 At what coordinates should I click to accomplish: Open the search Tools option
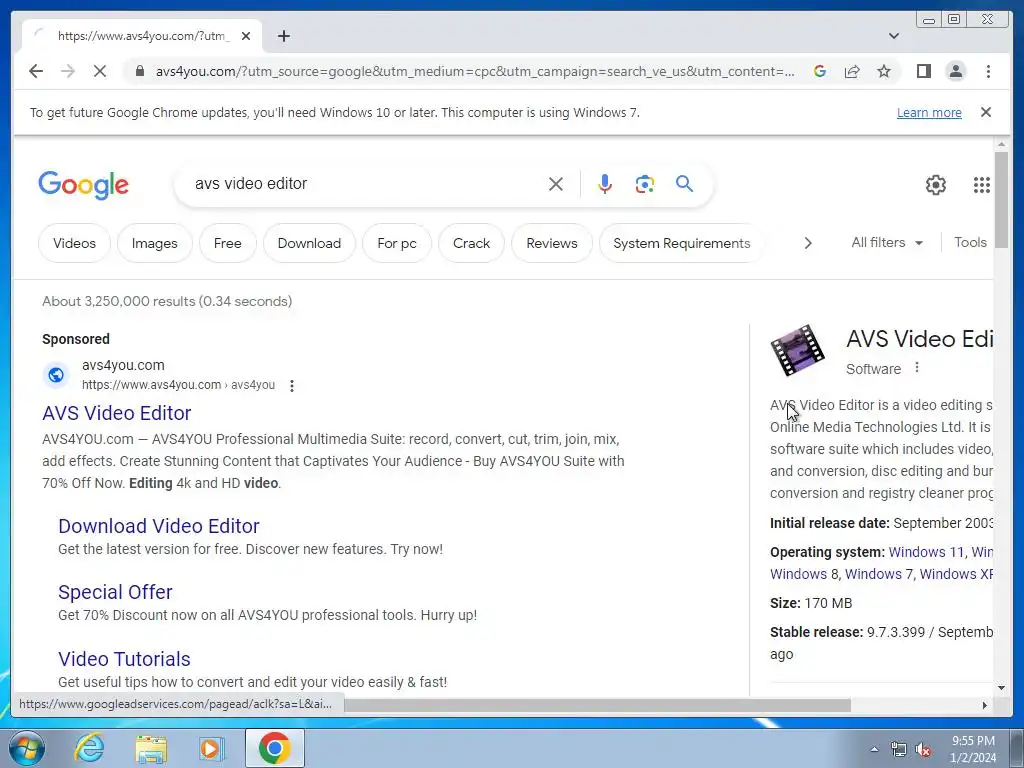click(x=970, y=242)
